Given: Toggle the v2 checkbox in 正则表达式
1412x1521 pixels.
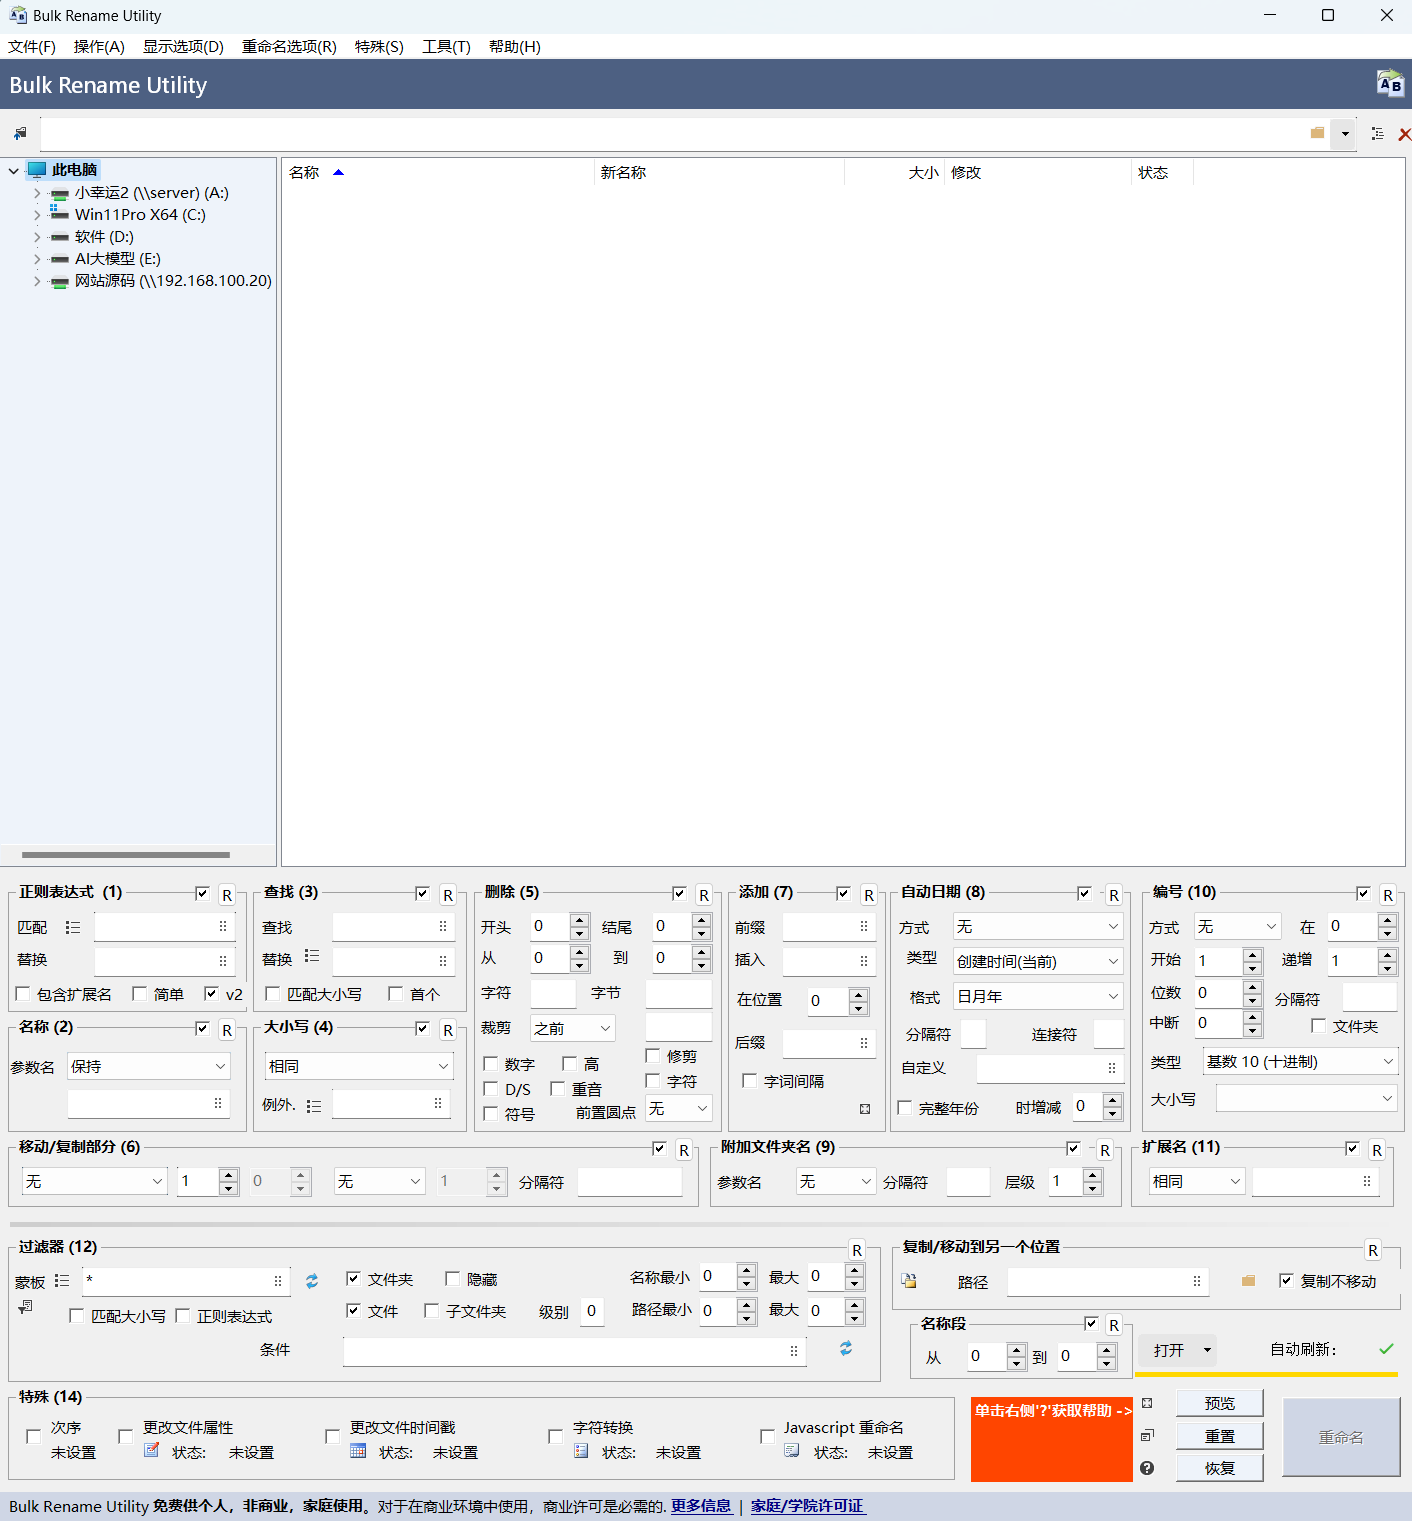Looking at the screenshot, I should coord(211,994).
